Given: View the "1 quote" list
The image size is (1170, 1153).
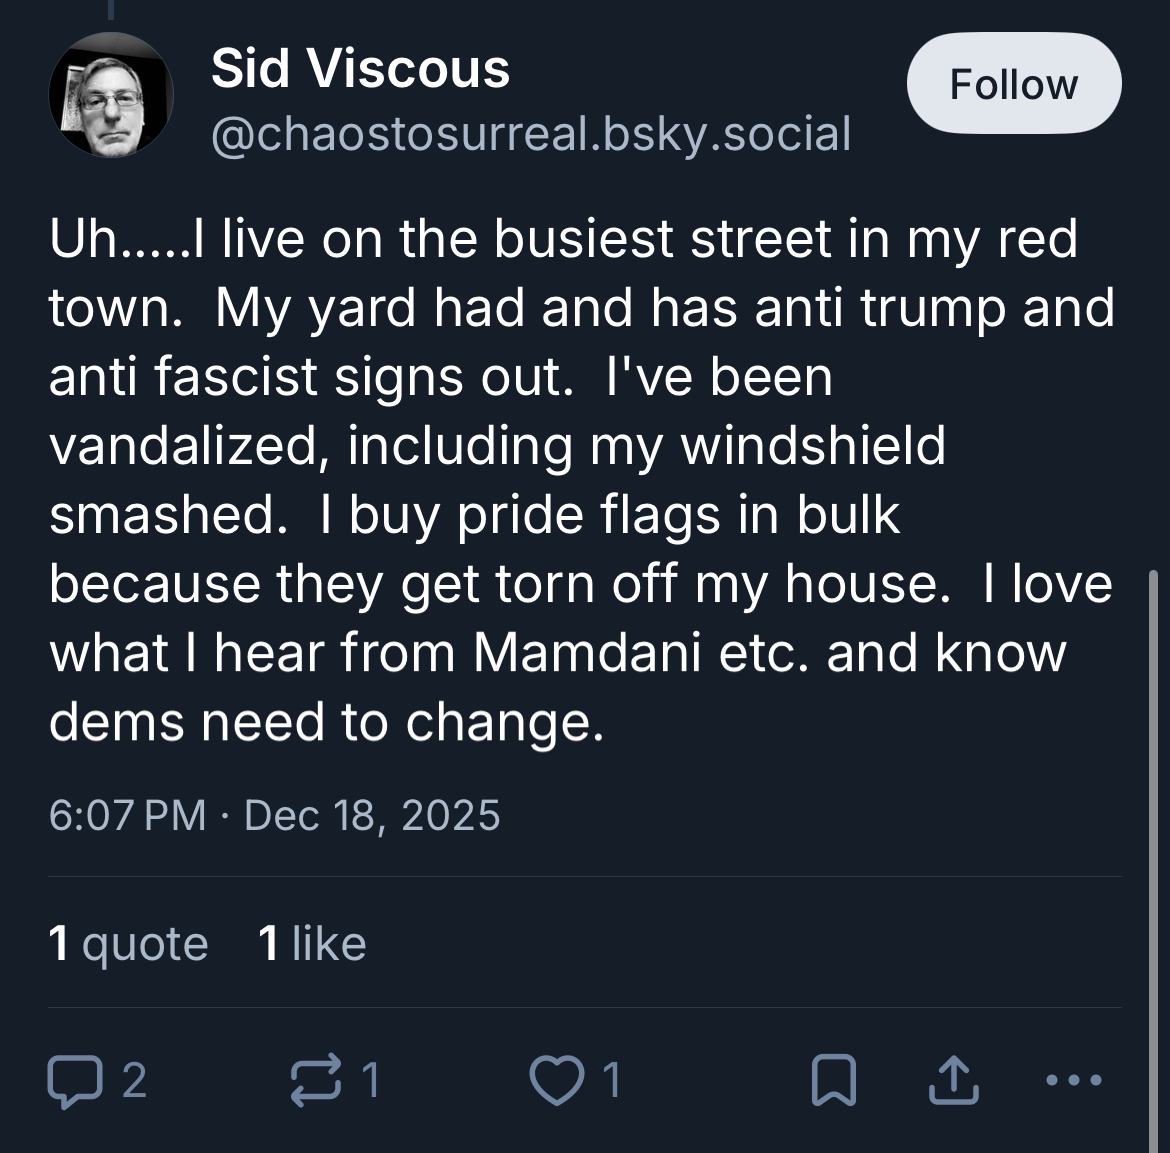Looking at the screenshot, I should 128,943.
